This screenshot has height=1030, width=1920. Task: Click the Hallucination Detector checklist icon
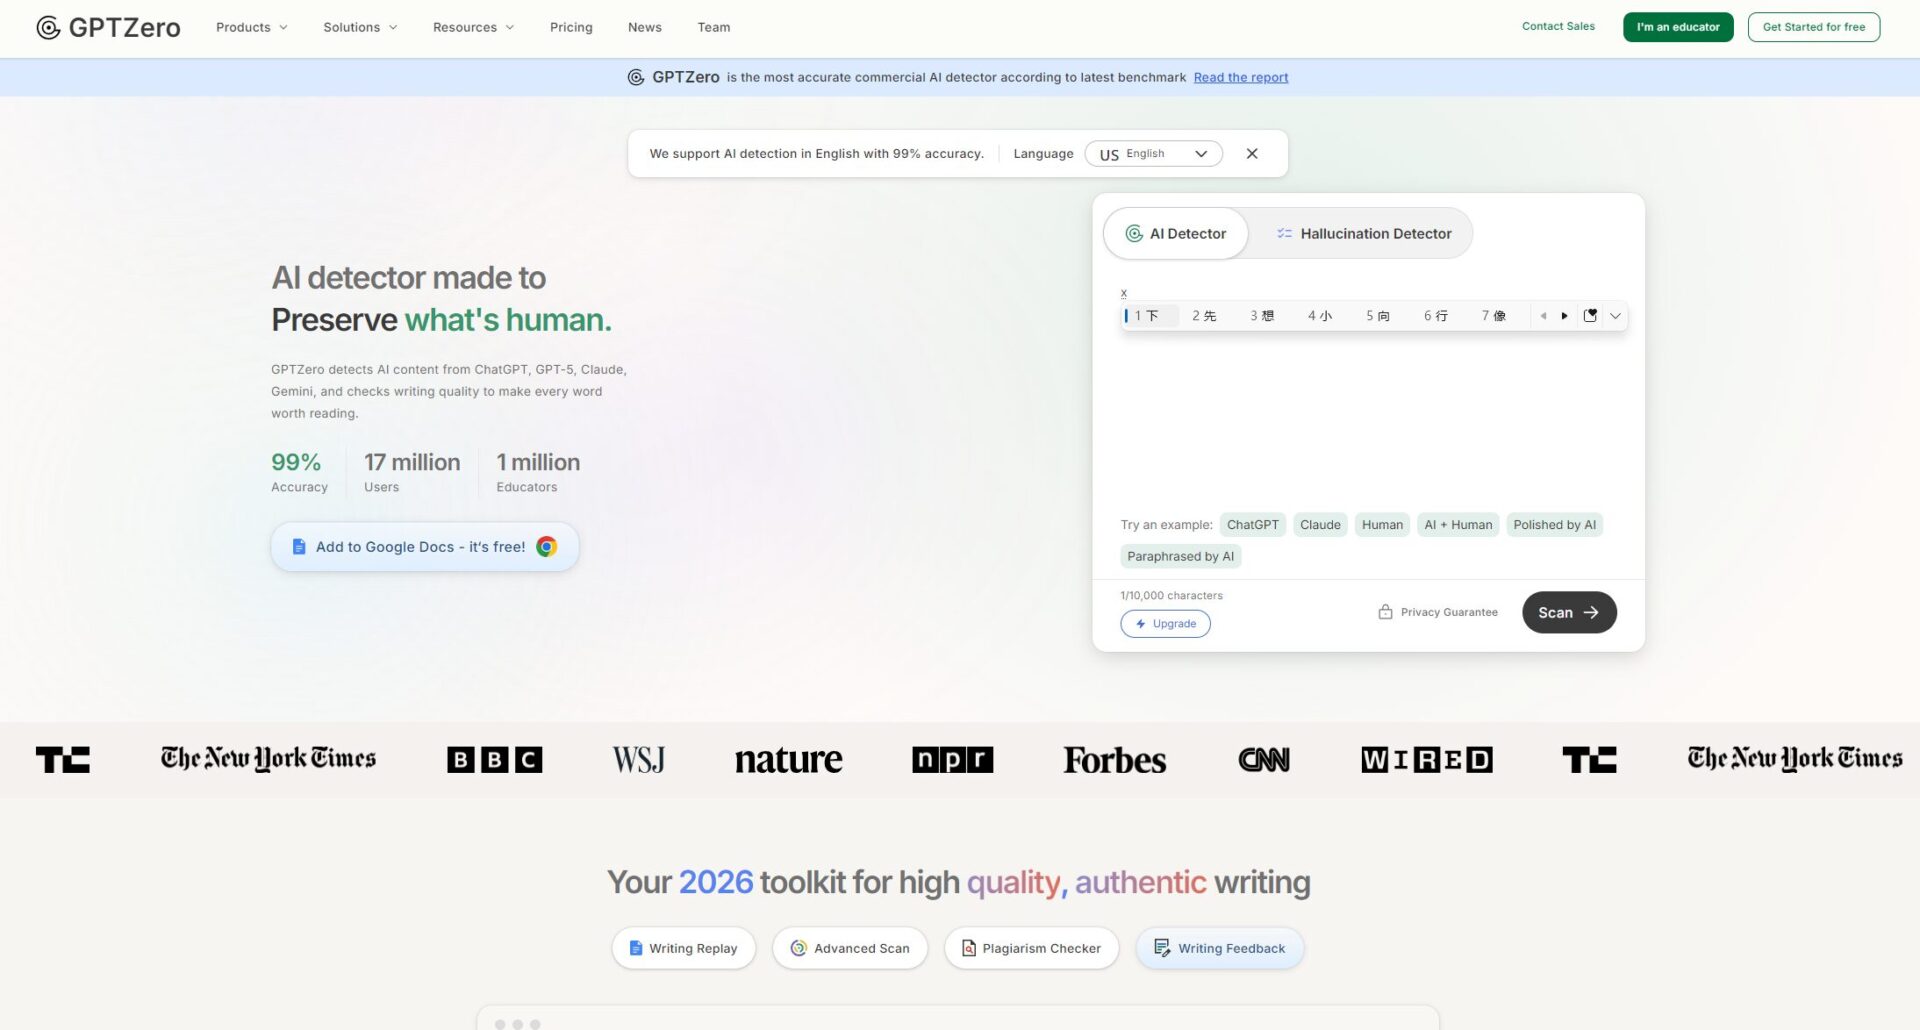coord(1284,233)
